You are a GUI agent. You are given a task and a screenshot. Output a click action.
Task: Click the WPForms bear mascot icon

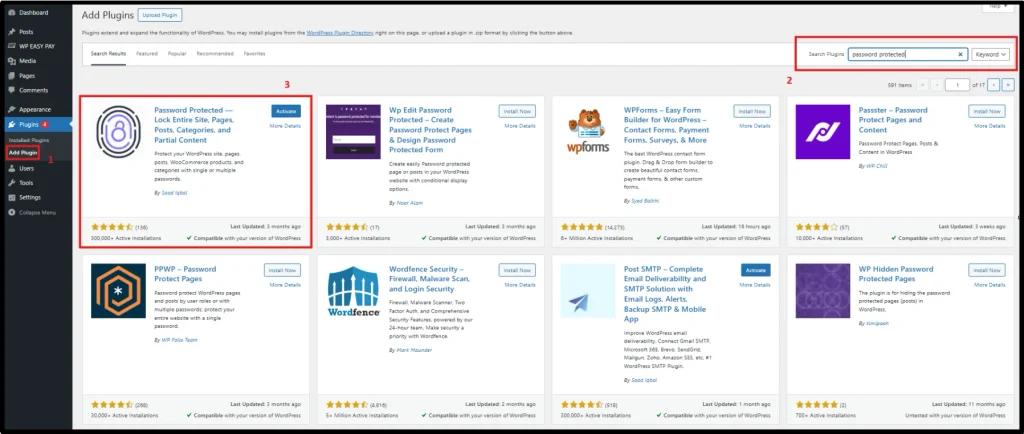pyautogui.click(x=588, y=132)
